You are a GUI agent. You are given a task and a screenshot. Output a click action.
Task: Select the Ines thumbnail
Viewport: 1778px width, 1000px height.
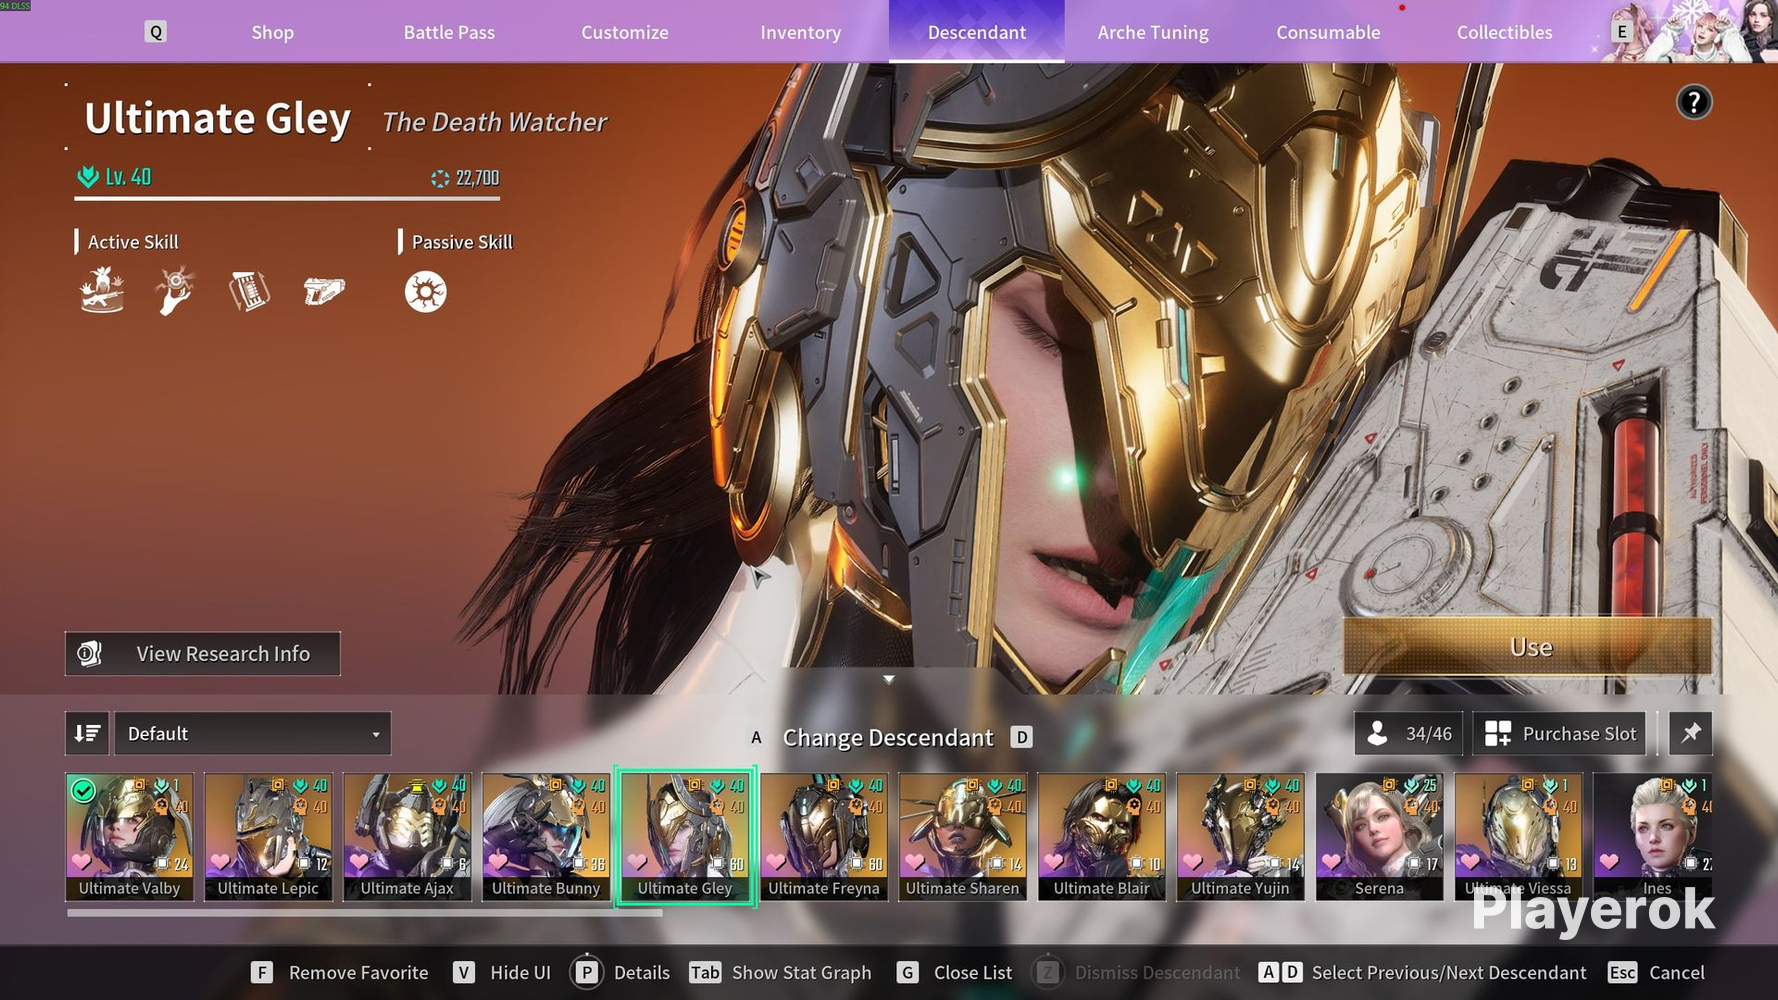pos(1653,837)
